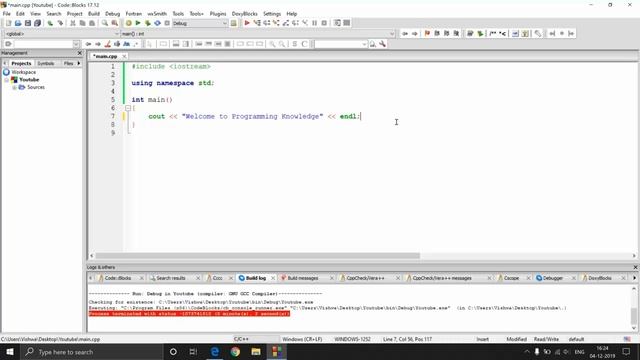Click the DoxyBlocks block comment icon
The image size is (640, 360).
pos(493,33)
